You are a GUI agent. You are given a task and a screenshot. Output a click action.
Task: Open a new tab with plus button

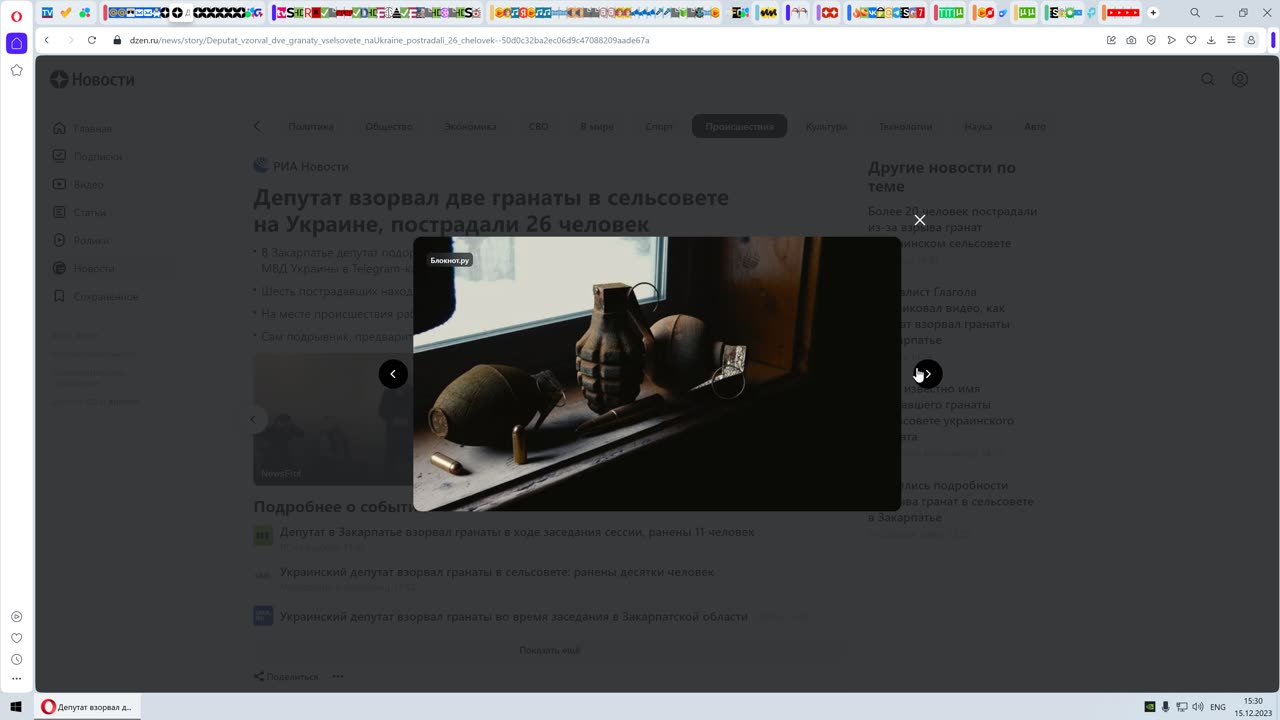tap(1153, 13)
